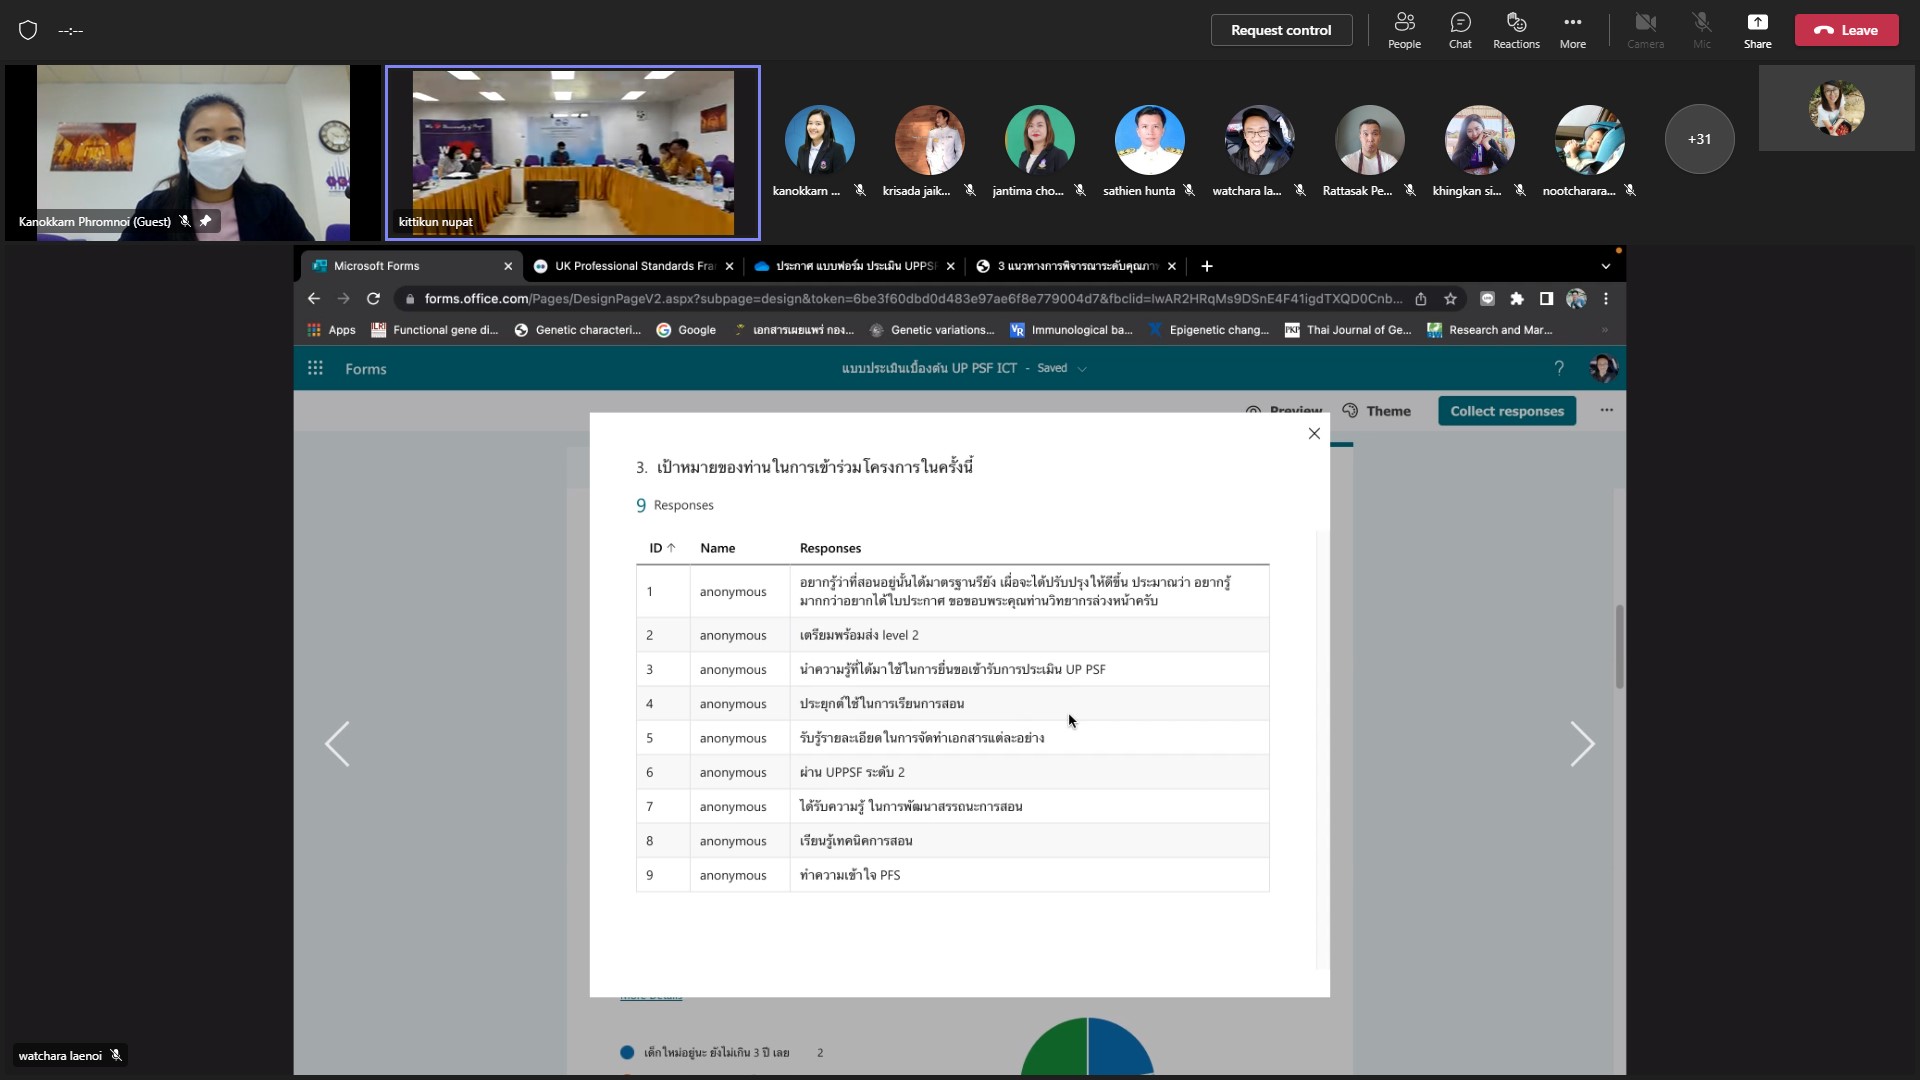Click Request control button
1920x1080 pixels.
[1281, 30]
